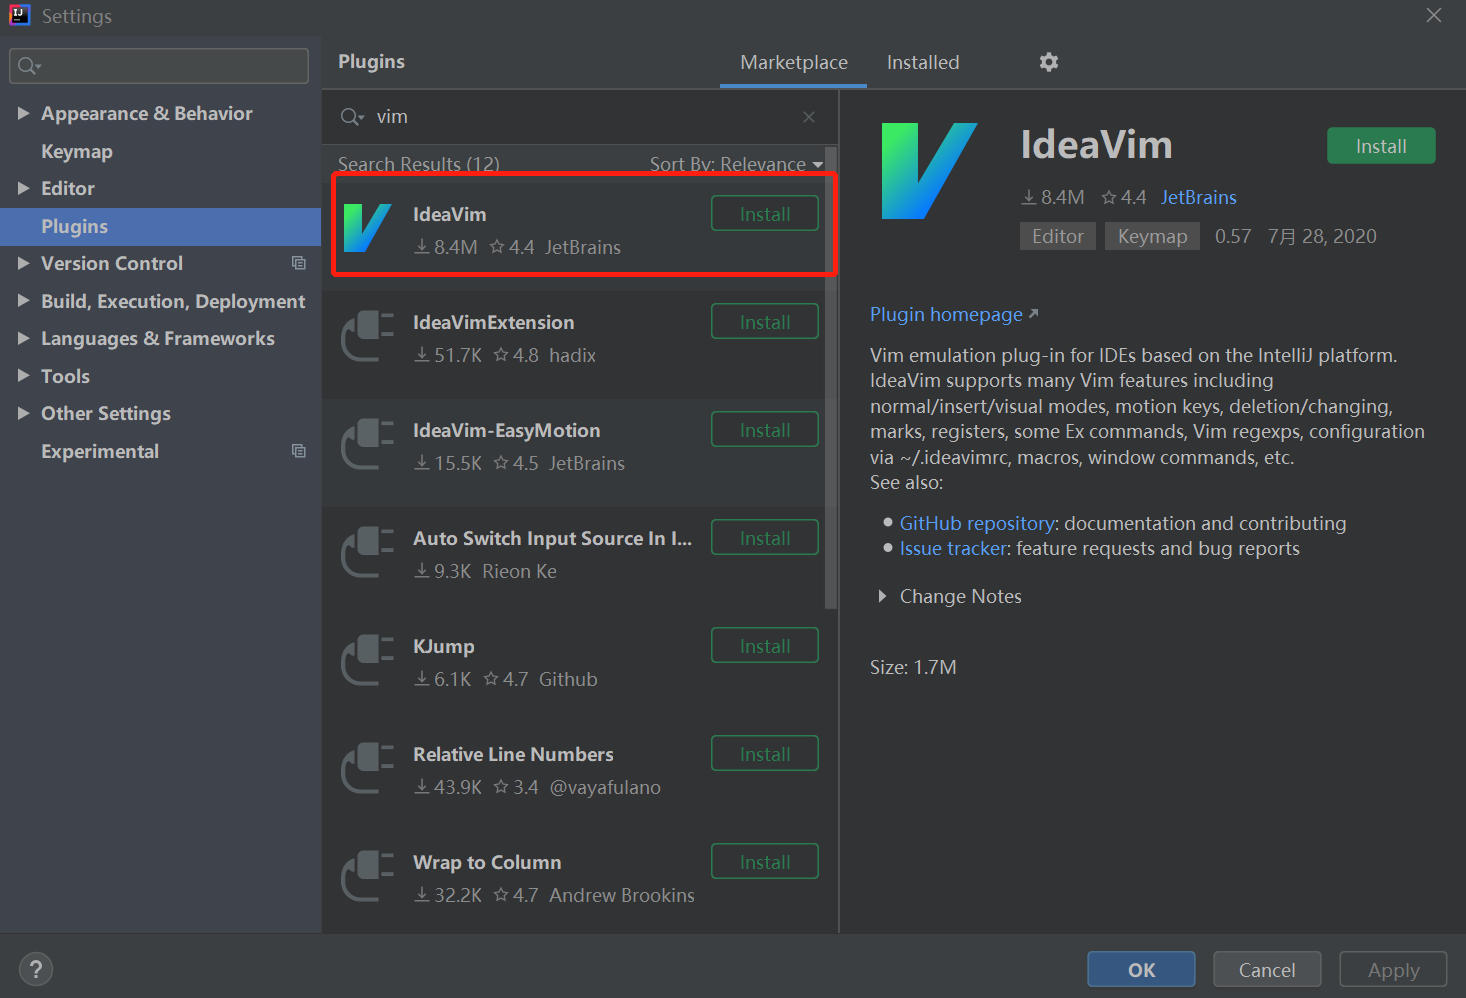The width and height of the screenshot is (1466, 998).
Task: Select the IdeaVim-EasyMotion plugin name
Action: 507,430
